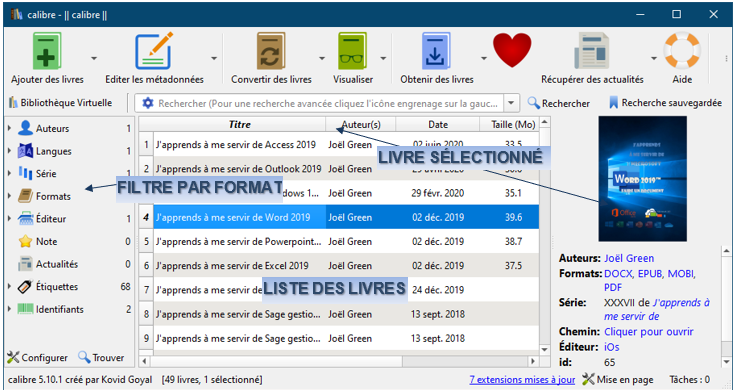The width and height of the screenshot is (734, 390).
Task: Click the Date column header
Action: point(438,125)
